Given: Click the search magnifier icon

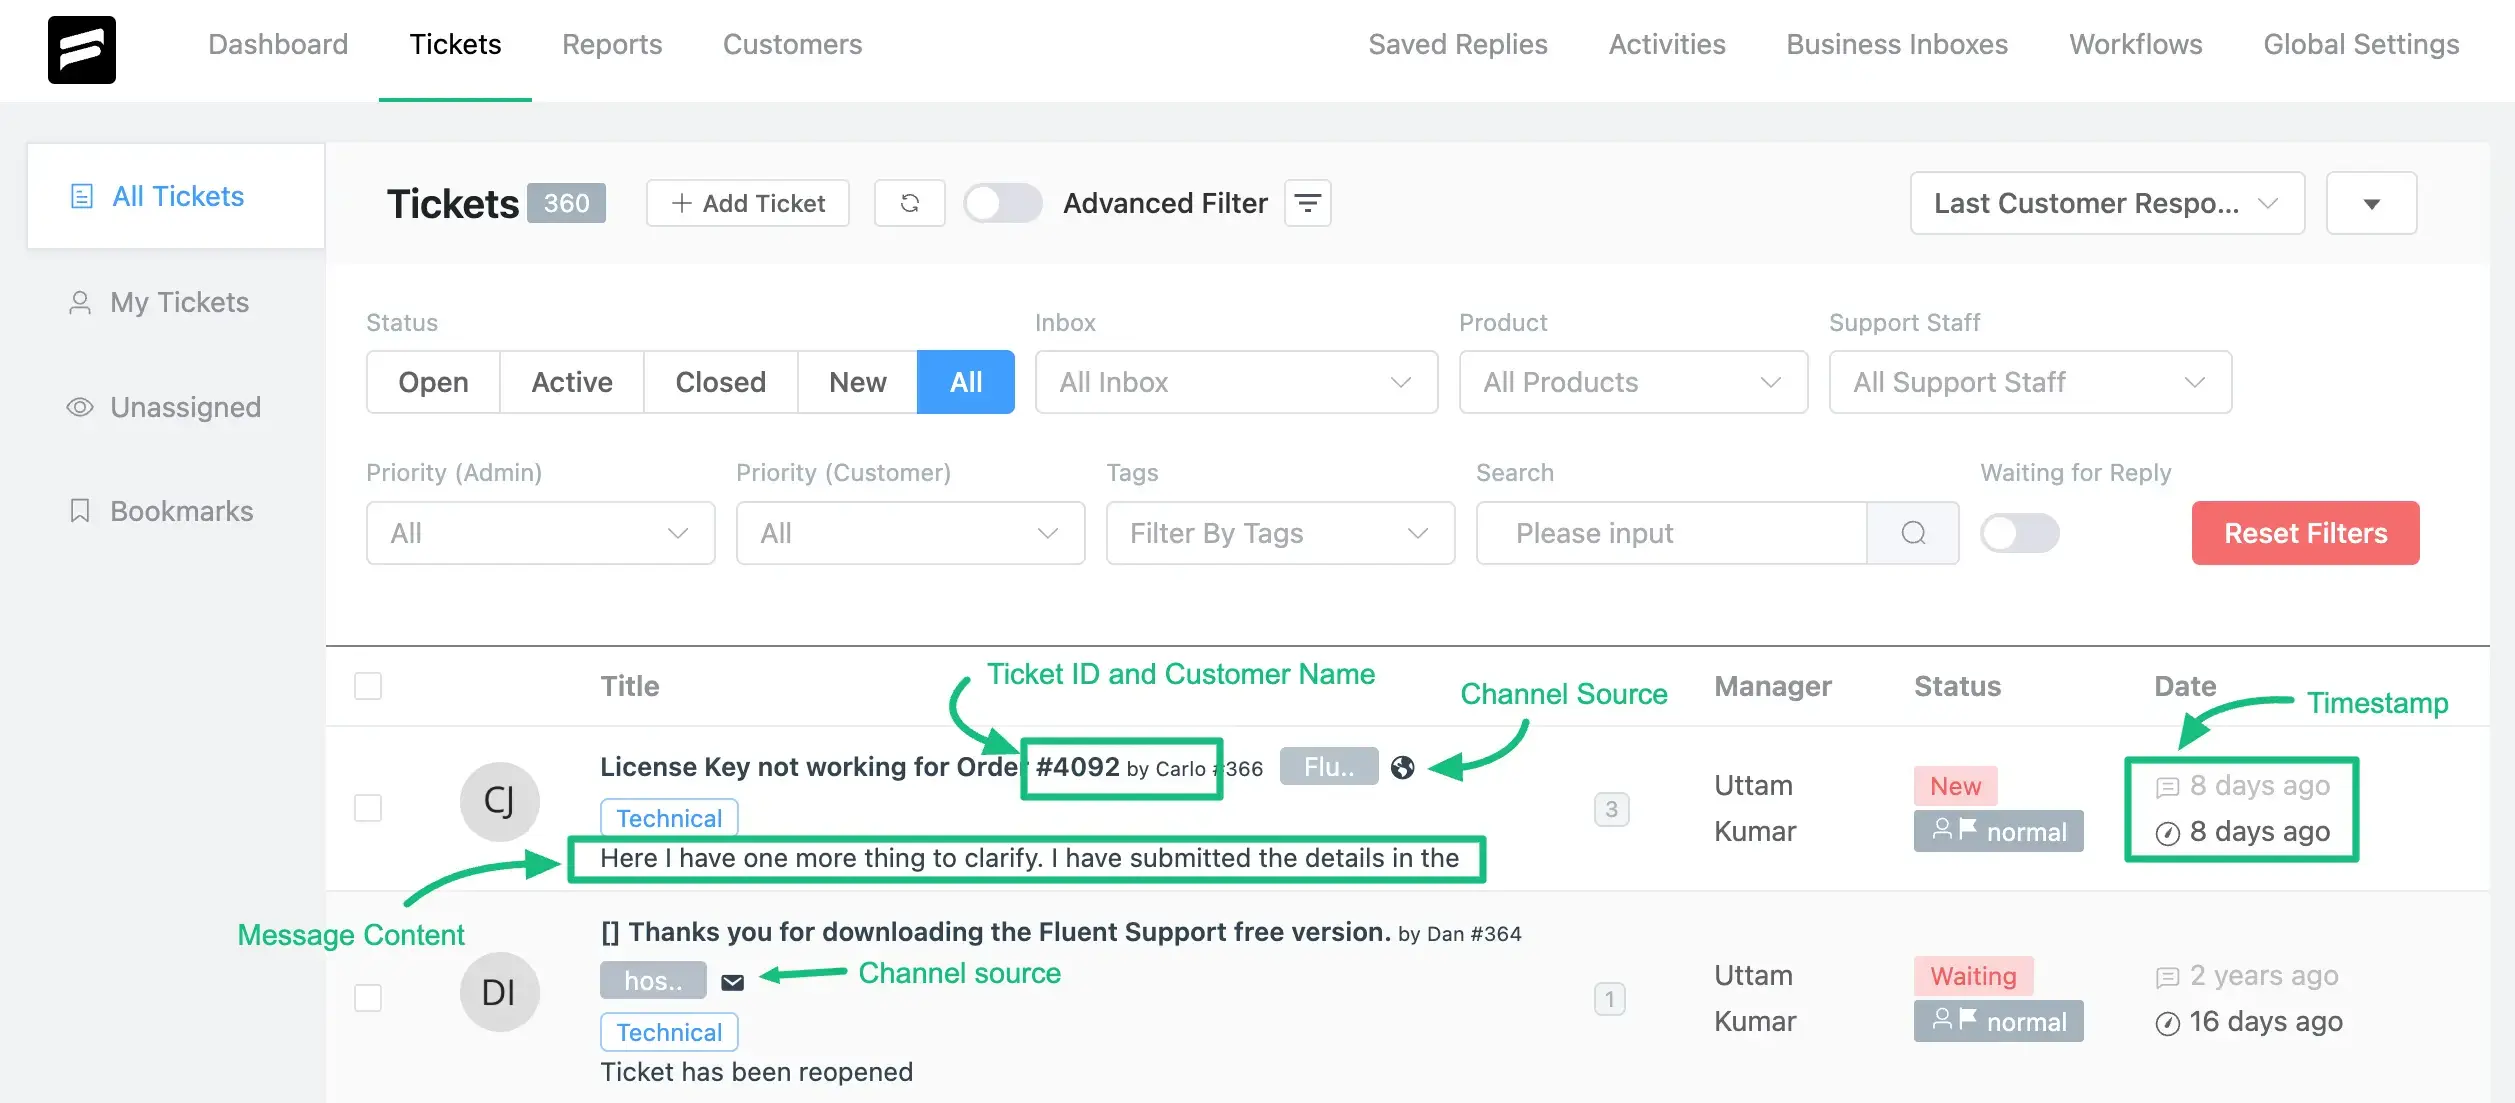Looking at the screenshot, I should tap(1913, 533).
